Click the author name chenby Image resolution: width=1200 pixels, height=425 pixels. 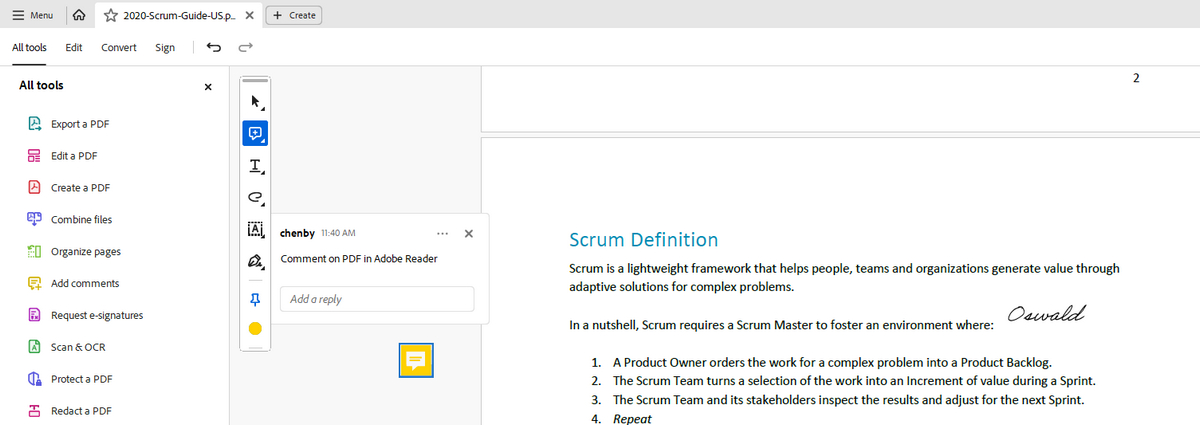click(298, 233)
